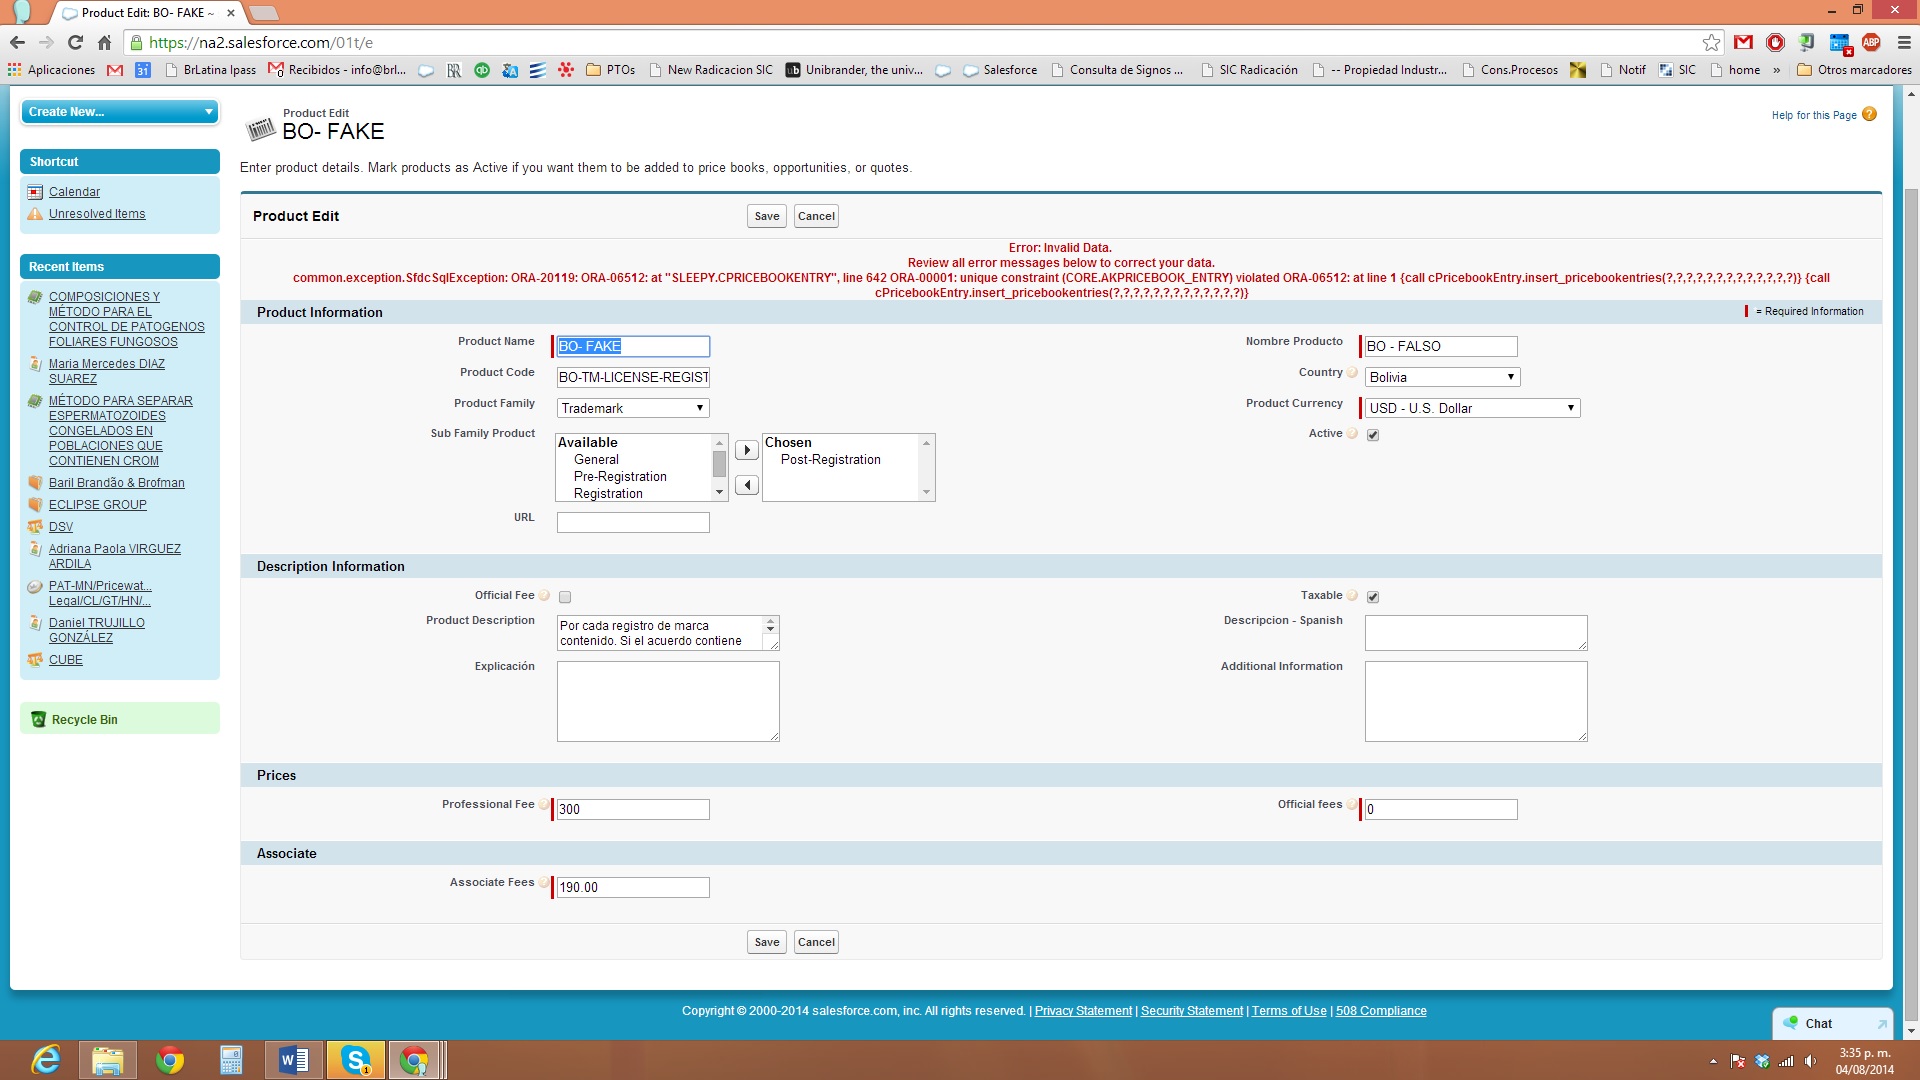The width and height of the screenshot is (1920, 1080).
Task: Uncheck the Active checkbox
Action: tap(1373, 435)
